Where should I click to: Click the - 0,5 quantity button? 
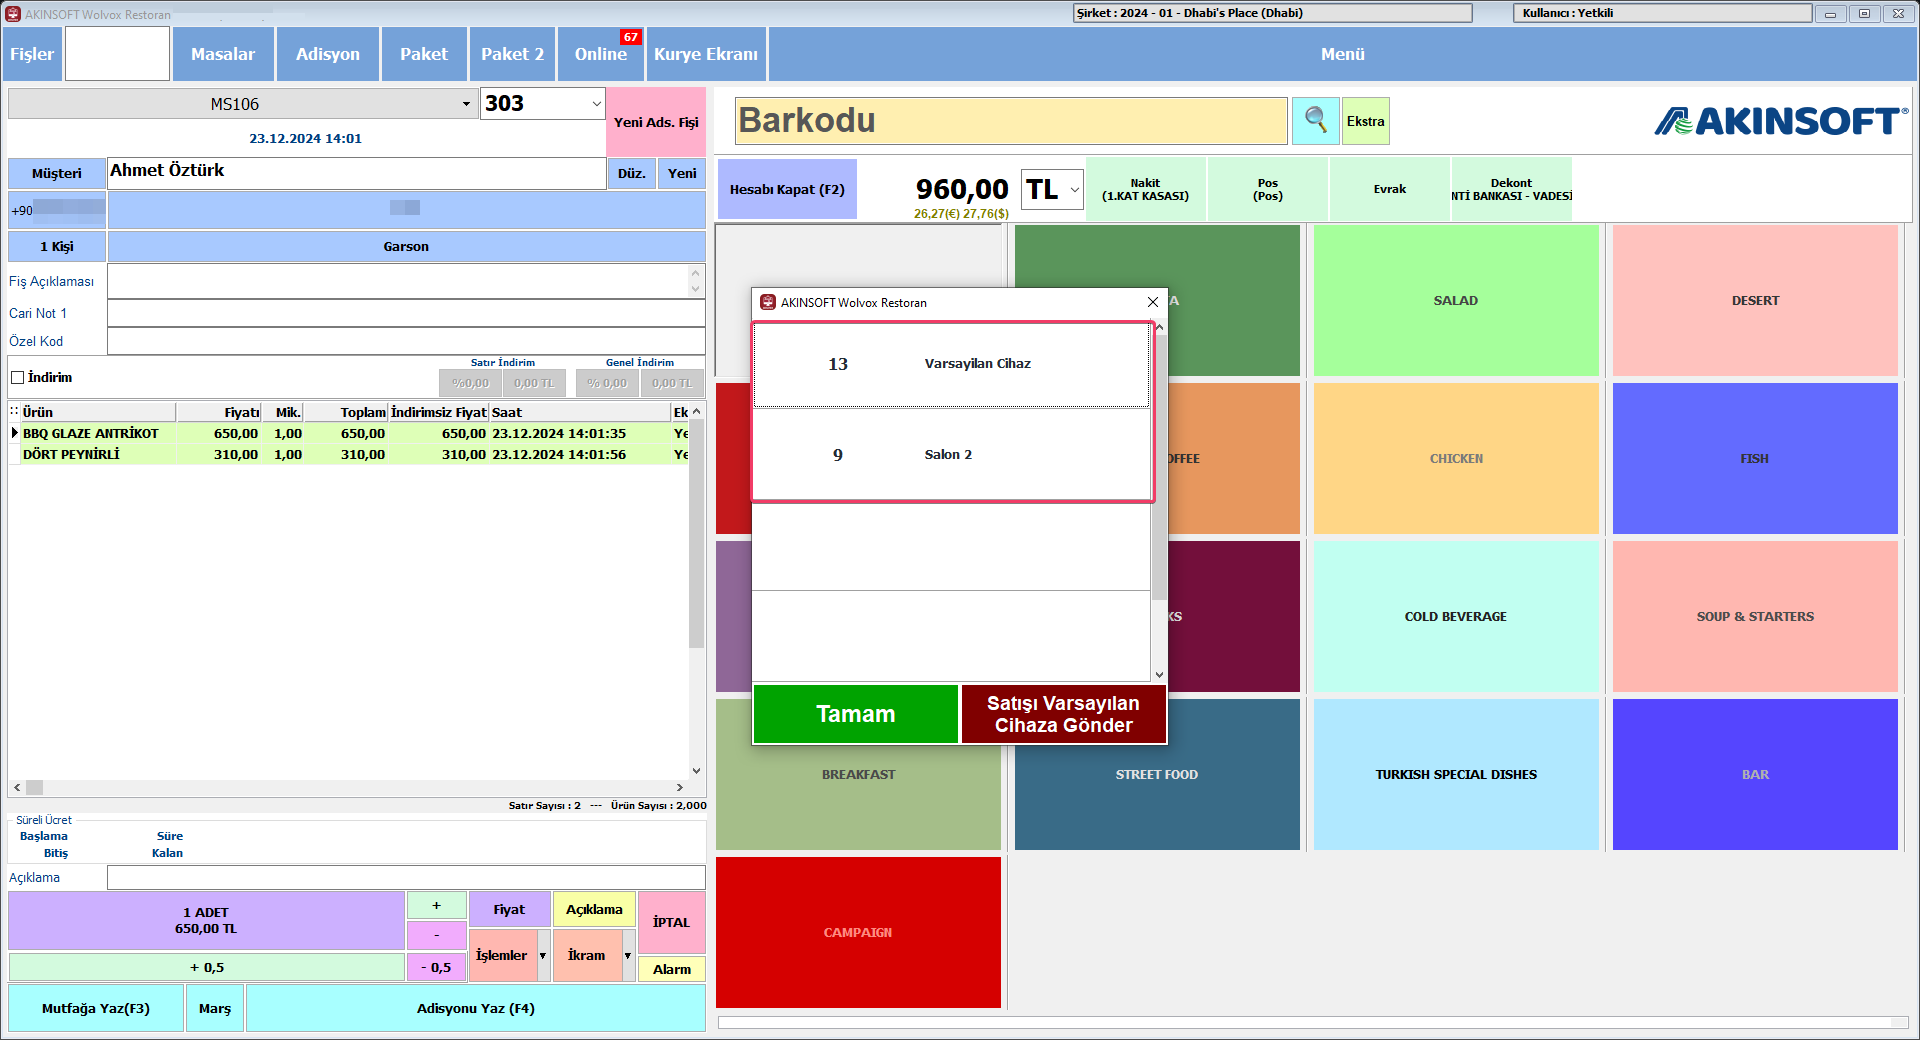[436, 967]
